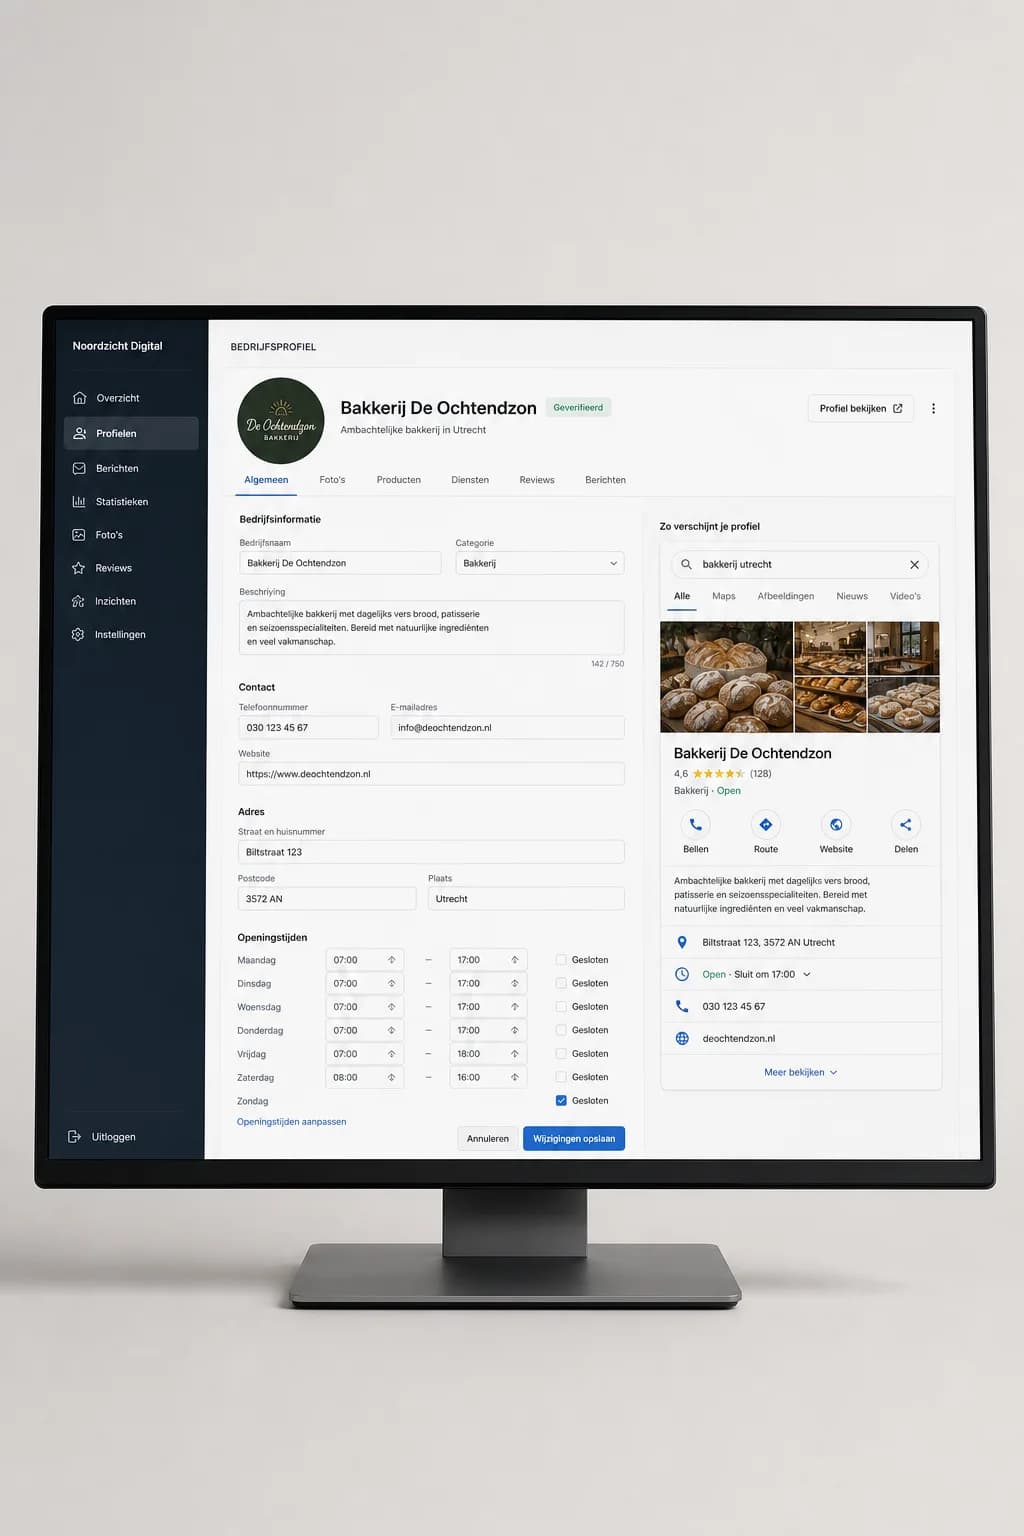
Task: Open Video's tab in preview
Action: point(905,596)
